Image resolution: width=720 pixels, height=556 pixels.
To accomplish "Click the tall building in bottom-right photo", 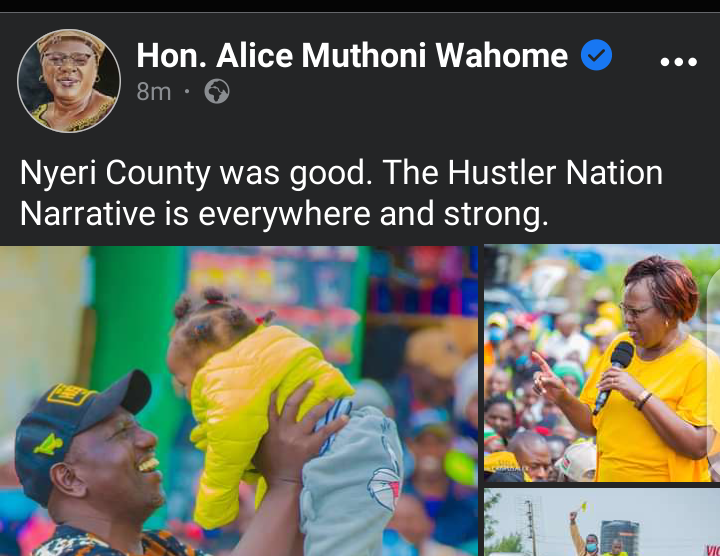I will 619,536.
